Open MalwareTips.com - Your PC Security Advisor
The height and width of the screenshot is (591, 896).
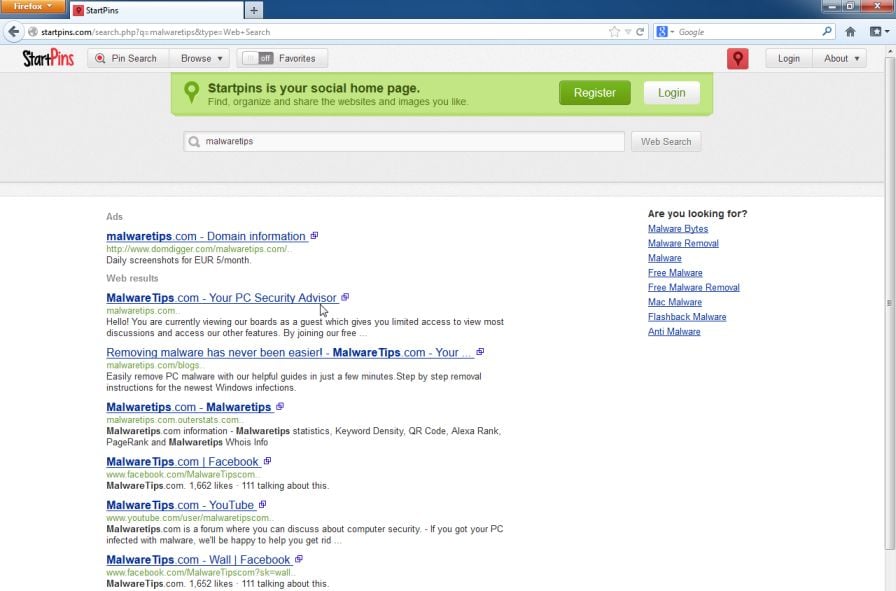(x=222, y=298)
